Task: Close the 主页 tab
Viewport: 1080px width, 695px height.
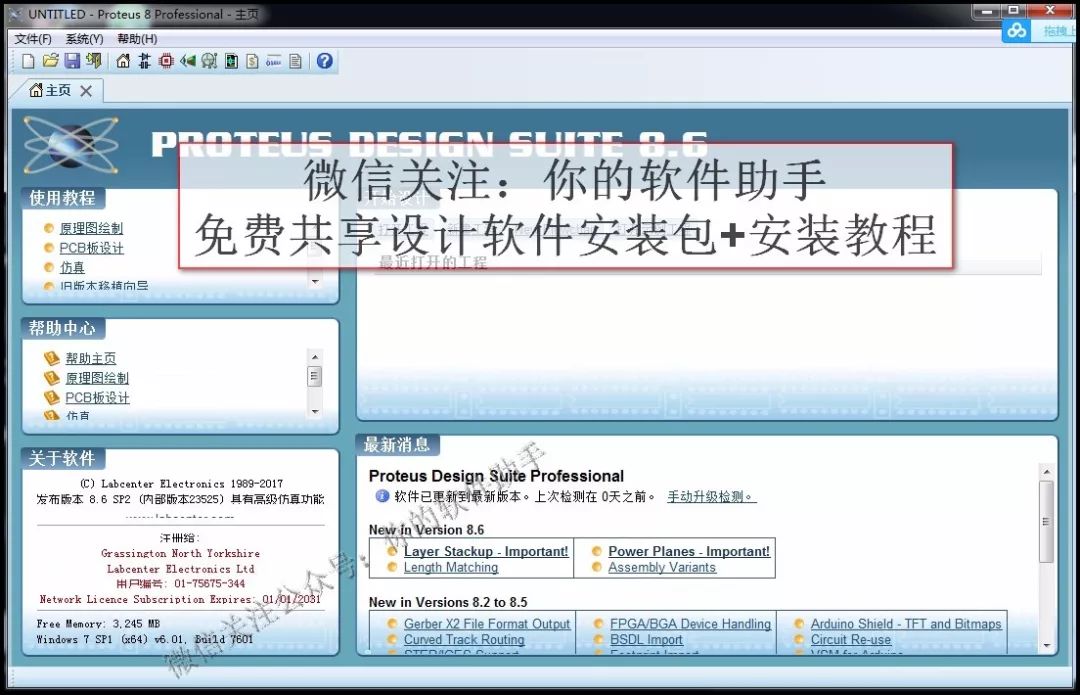Action: 86,91
